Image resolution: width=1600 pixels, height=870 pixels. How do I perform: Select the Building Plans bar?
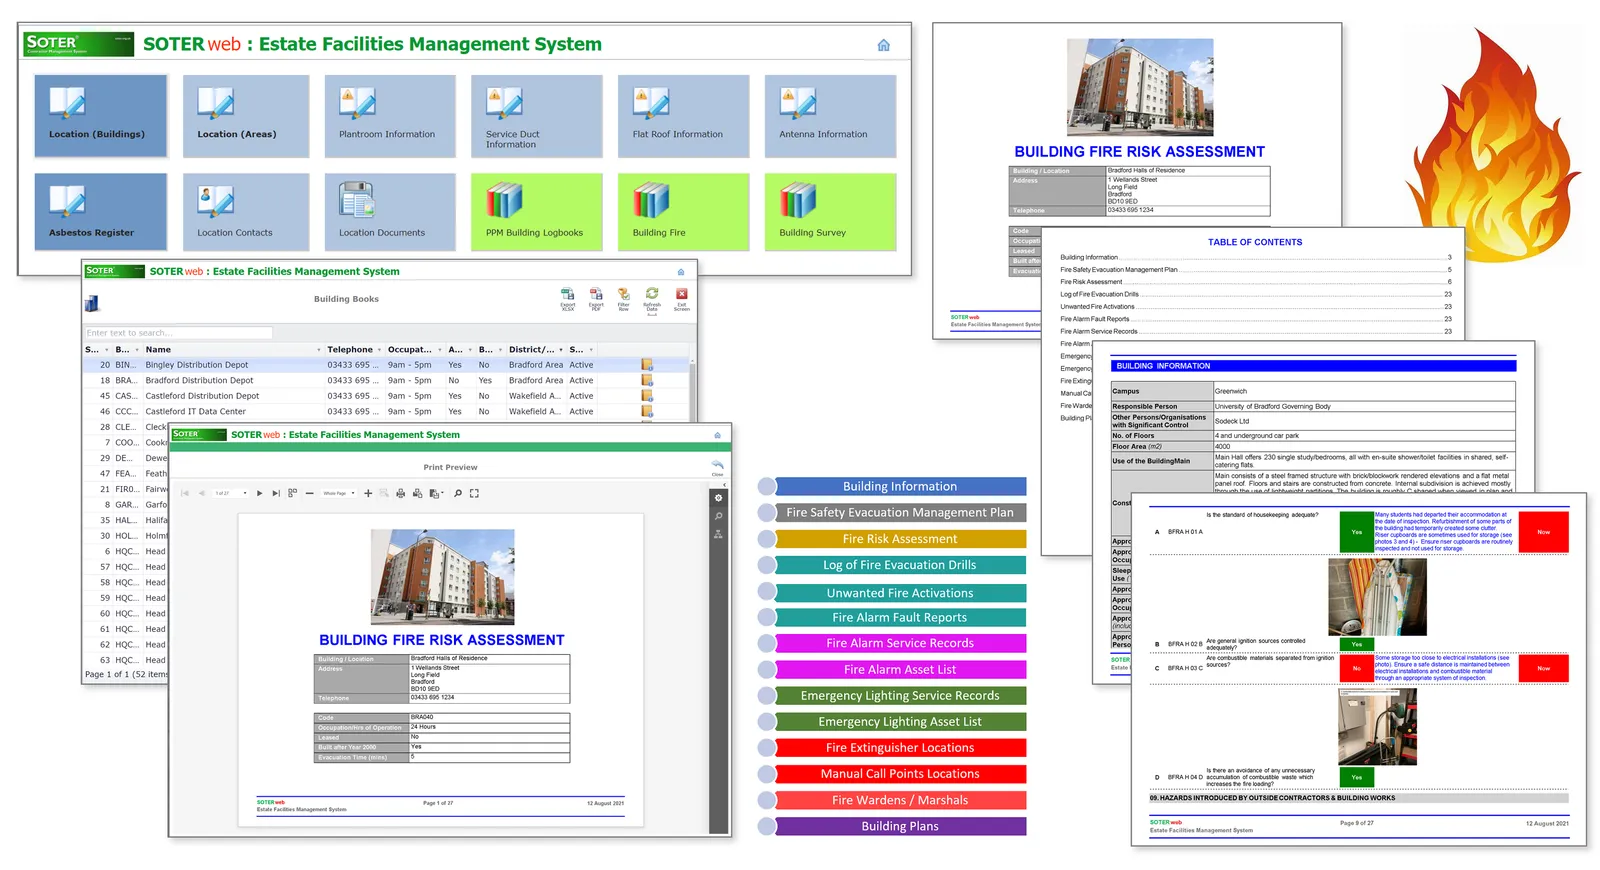click(x=900, y=827)
